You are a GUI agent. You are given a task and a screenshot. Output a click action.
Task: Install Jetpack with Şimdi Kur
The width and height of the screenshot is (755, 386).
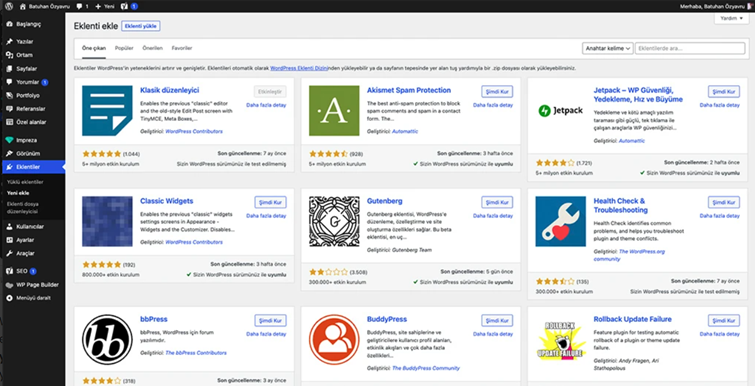(724, 91)
